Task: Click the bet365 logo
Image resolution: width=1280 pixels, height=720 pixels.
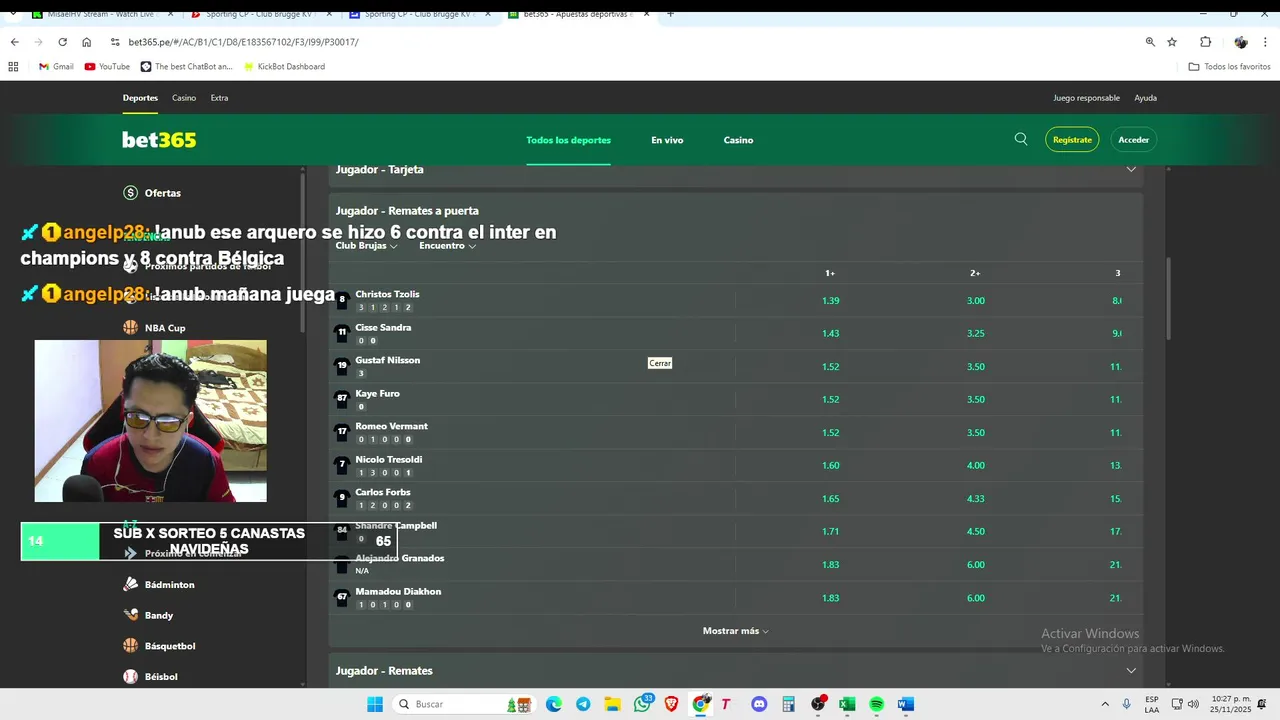Action: [x=159, y=140]
